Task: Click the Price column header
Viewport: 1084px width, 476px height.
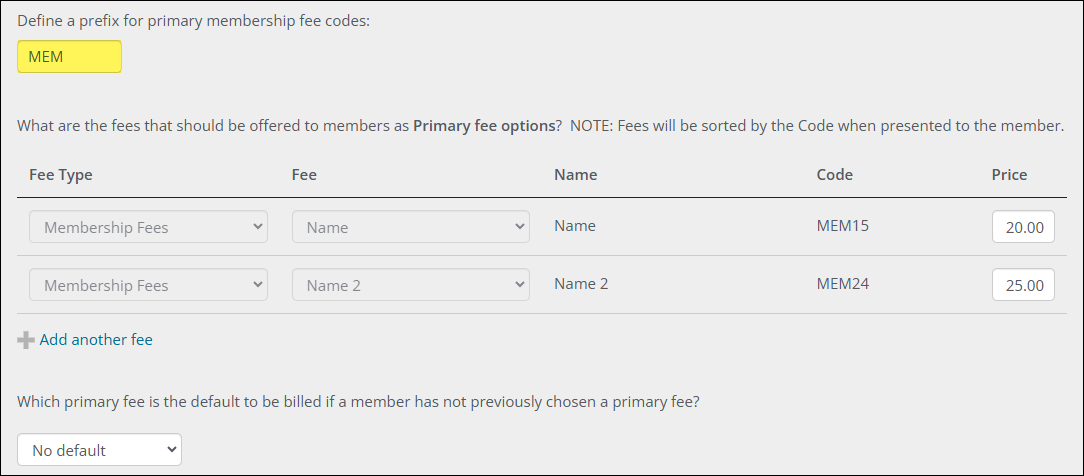Action: (x=1009, y=175)
